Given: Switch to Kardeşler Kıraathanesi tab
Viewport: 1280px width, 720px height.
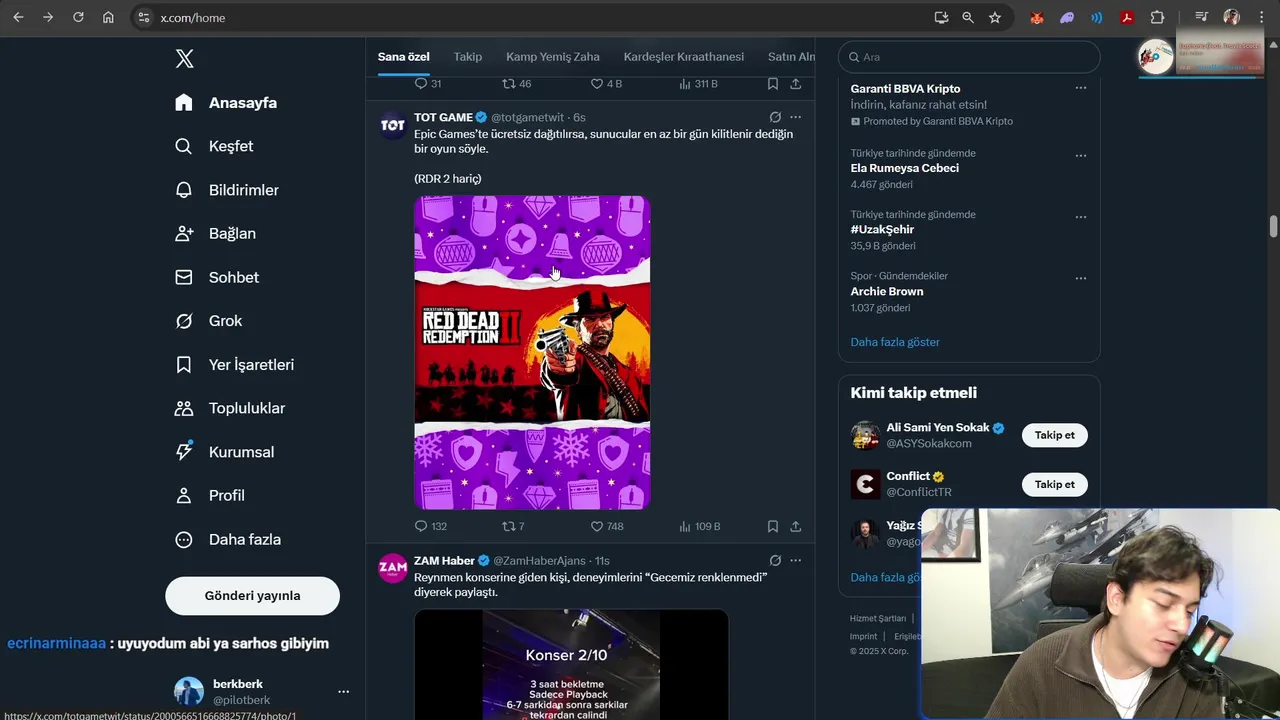Looking at the screenshot, I should 684,57.
